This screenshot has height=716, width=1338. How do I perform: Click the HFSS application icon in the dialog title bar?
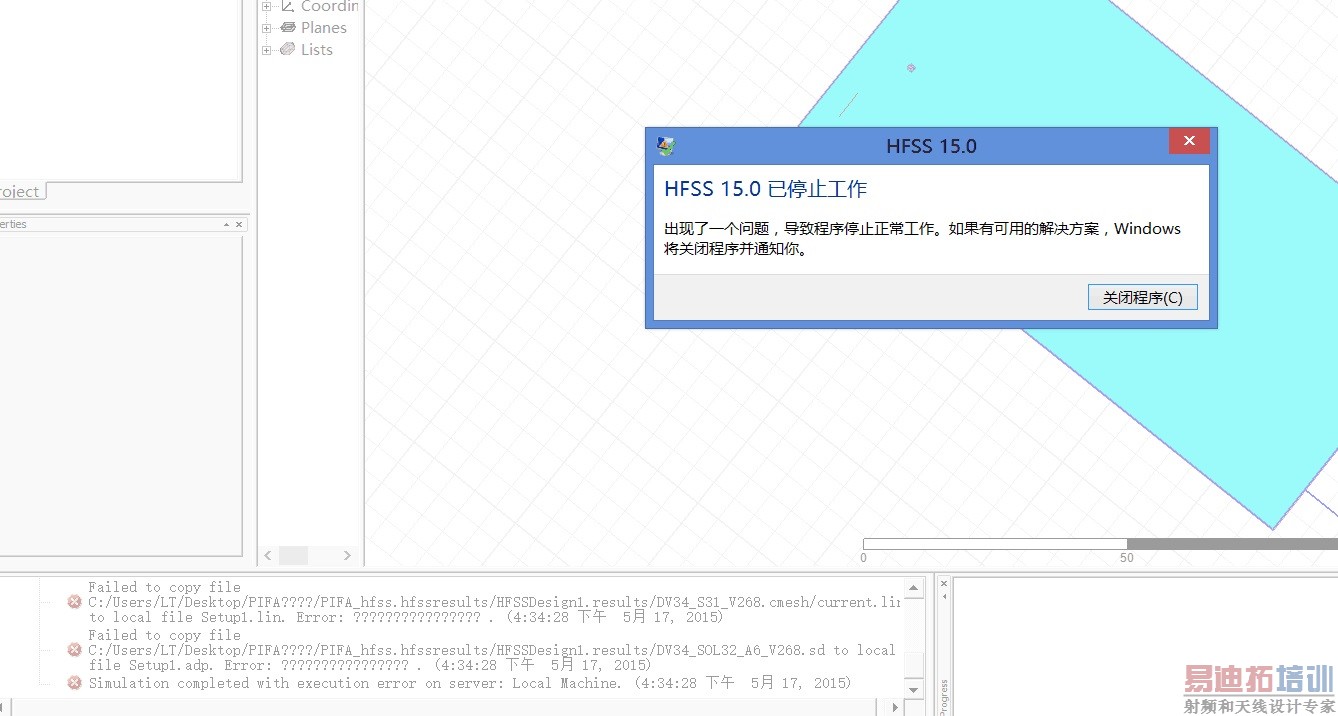pyautogui.click(x=666, y=146)
